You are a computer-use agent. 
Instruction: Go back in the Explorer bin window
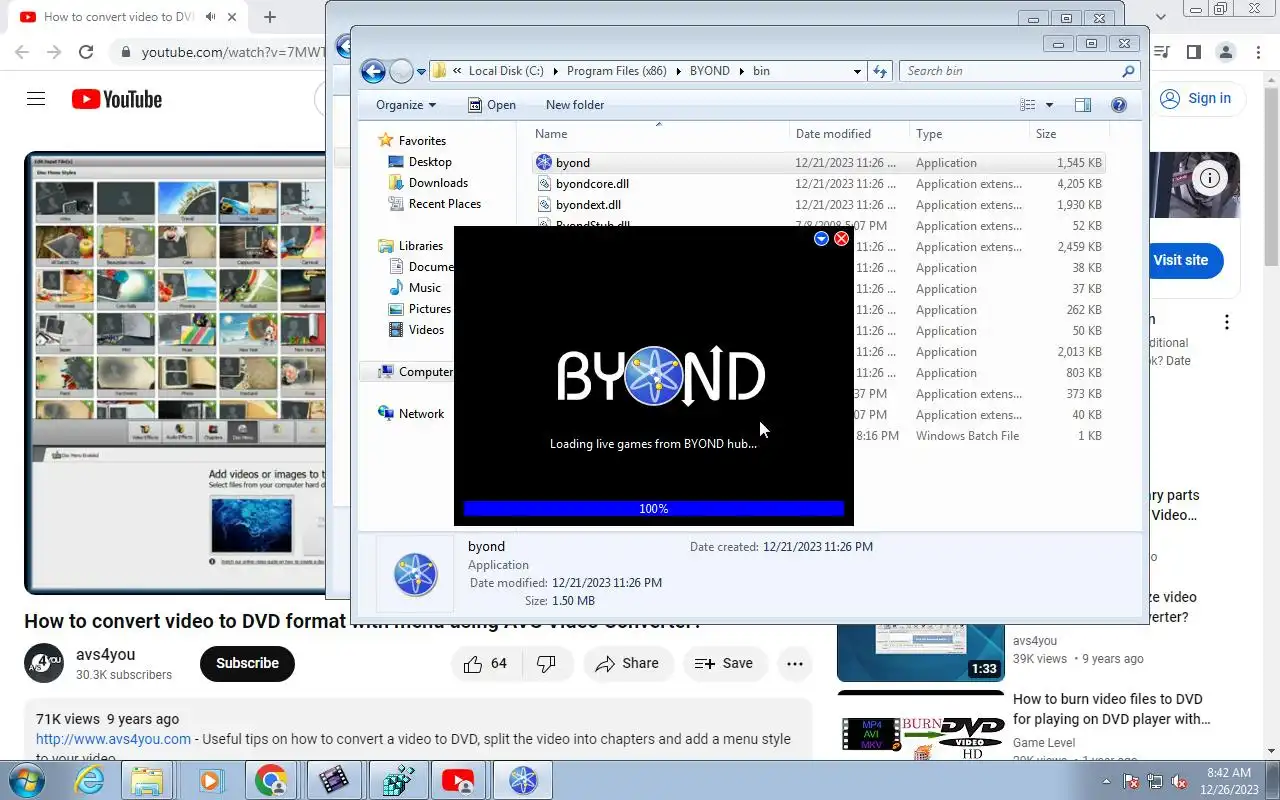[373, 71]
